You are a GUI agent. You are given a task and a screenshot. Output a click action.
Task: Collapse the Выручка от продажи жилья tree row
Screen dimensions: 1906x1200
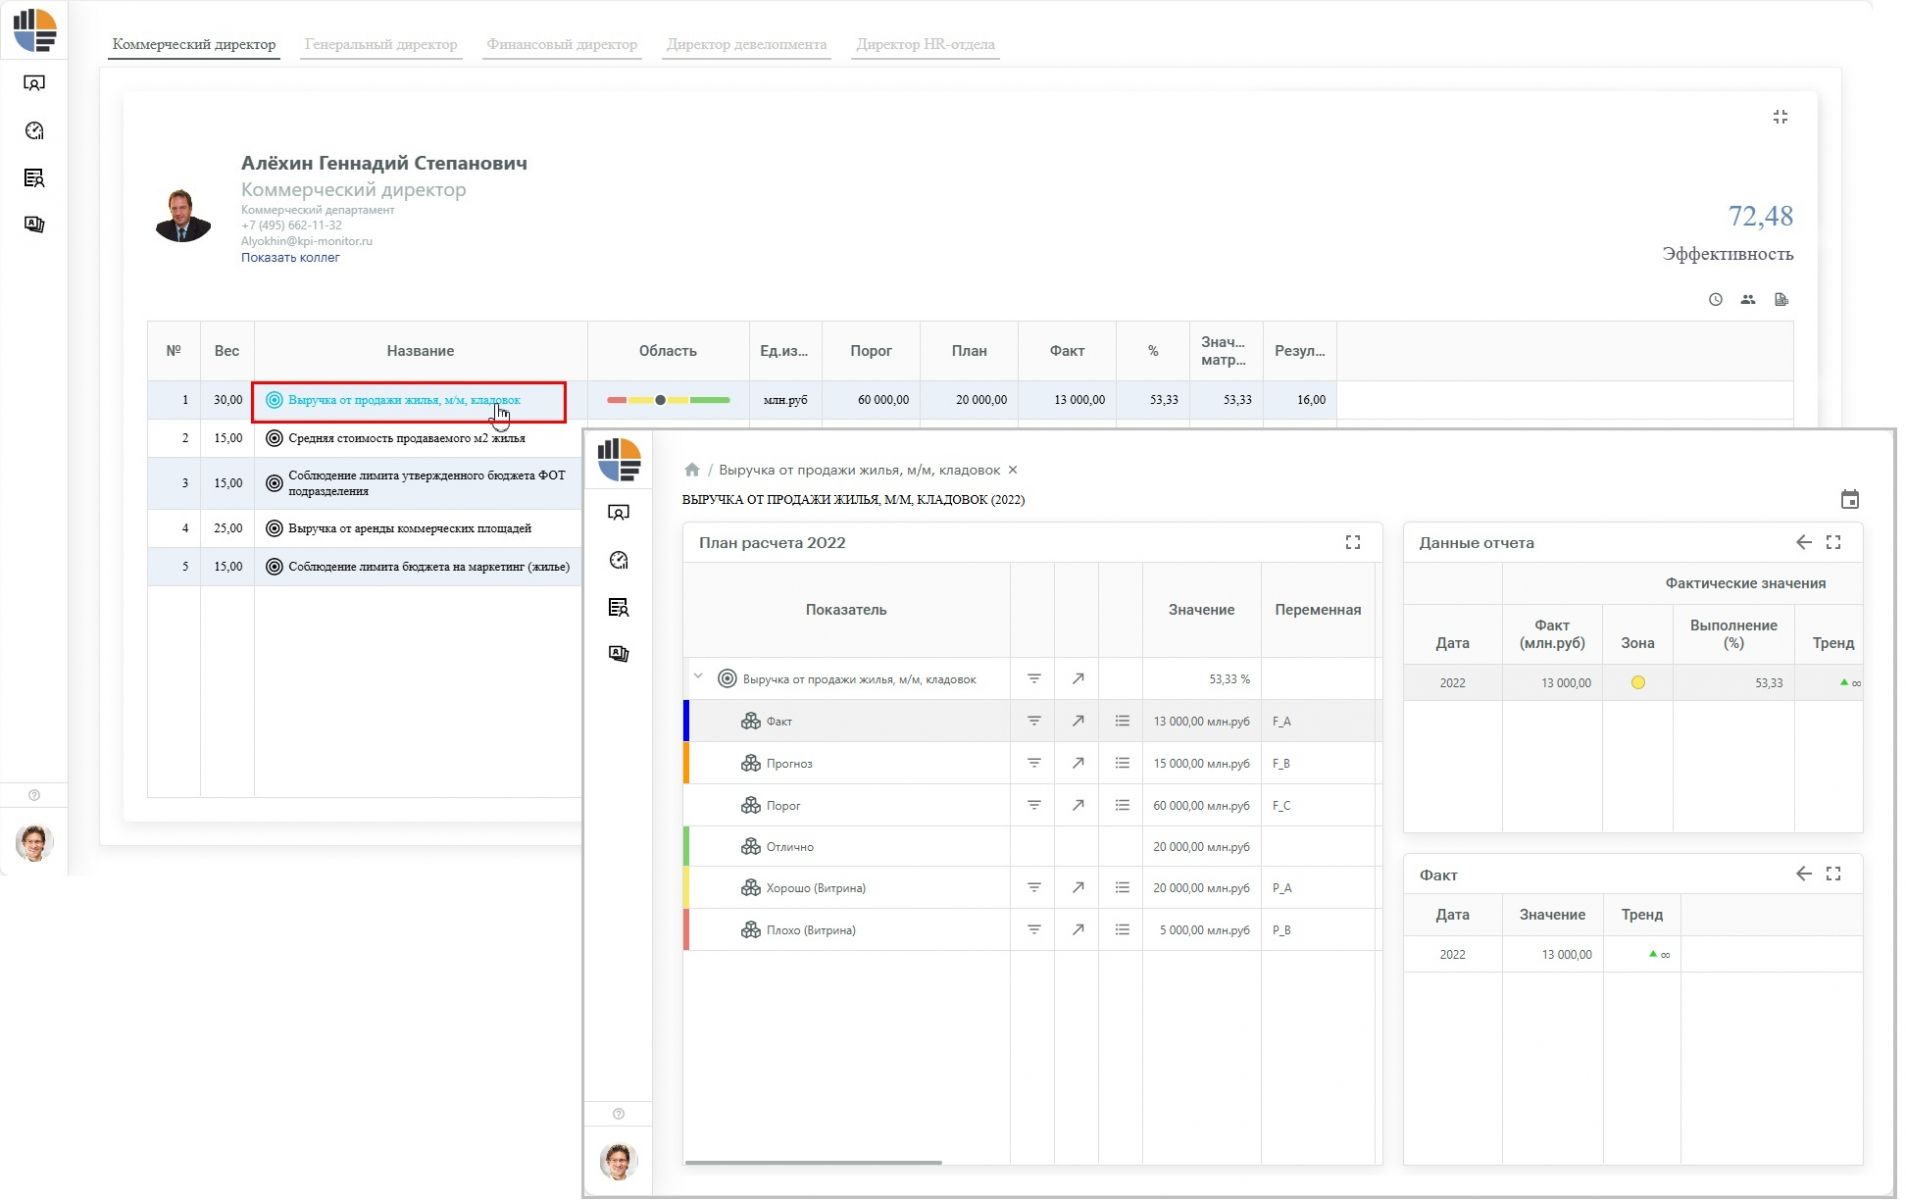[698, 677]
